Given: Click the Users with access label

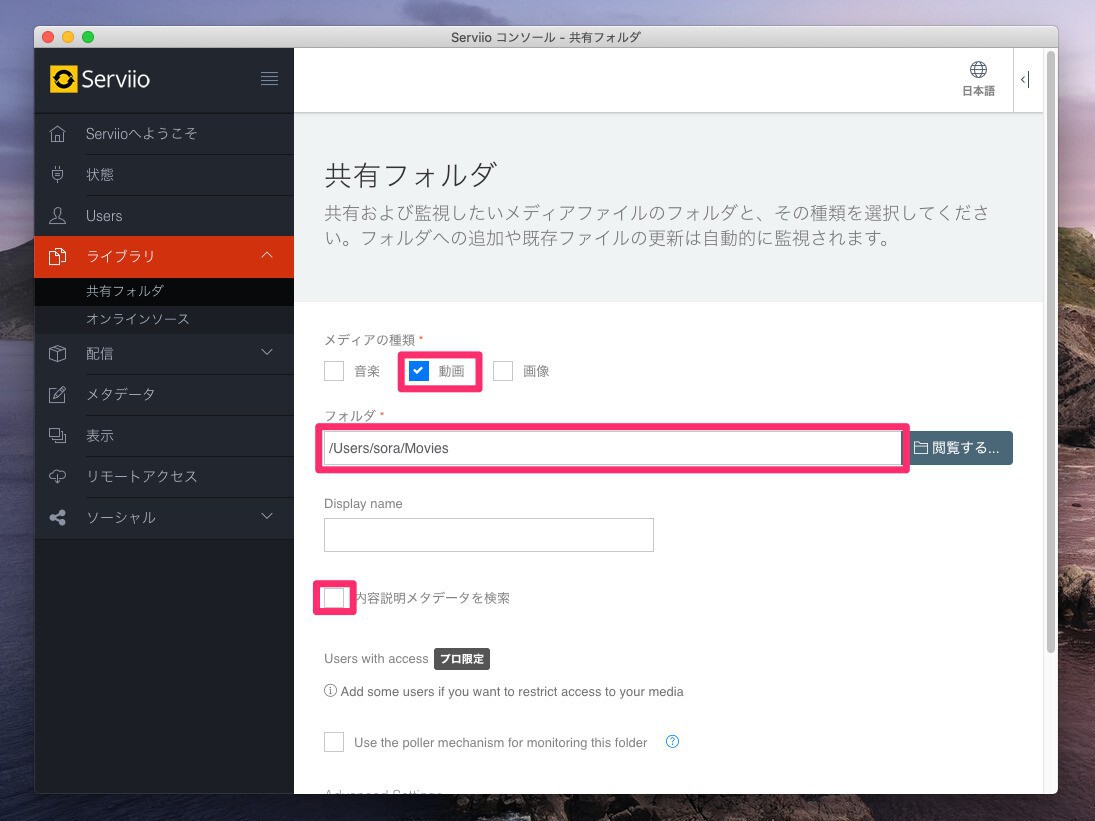Looking at the screenshot, I should click(376, 658).
